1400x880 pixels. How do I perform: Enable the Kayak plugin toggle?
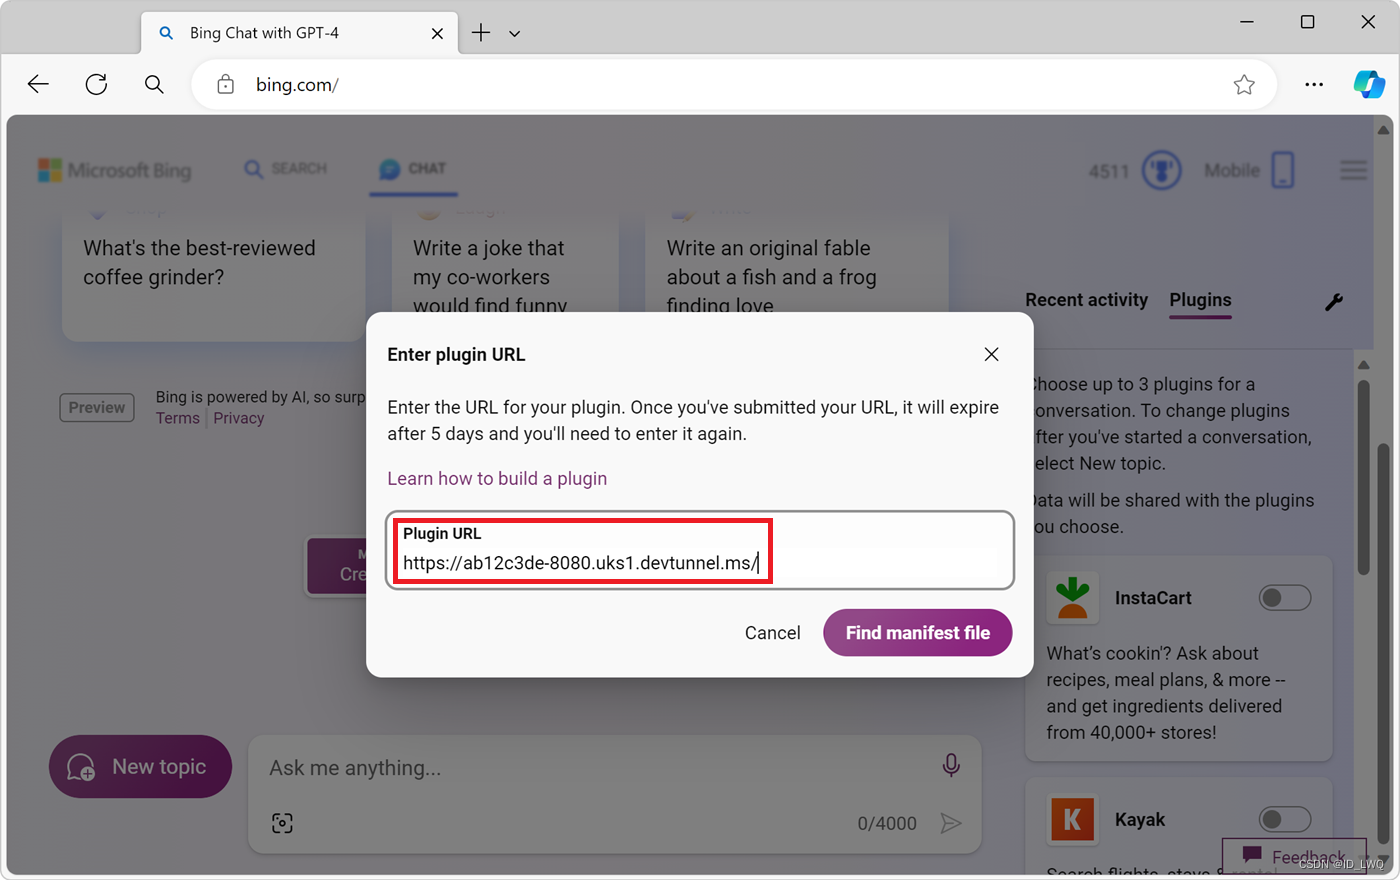(x=1284, y=820)
